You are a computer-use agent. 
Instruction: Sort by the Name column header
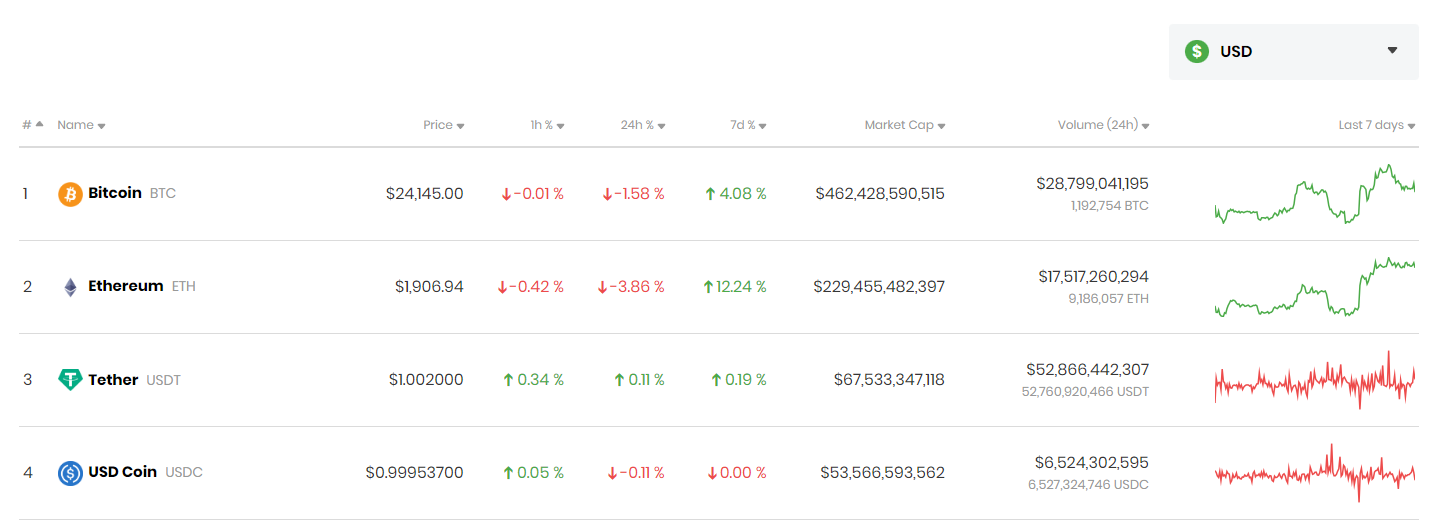[x=81, y=125]
